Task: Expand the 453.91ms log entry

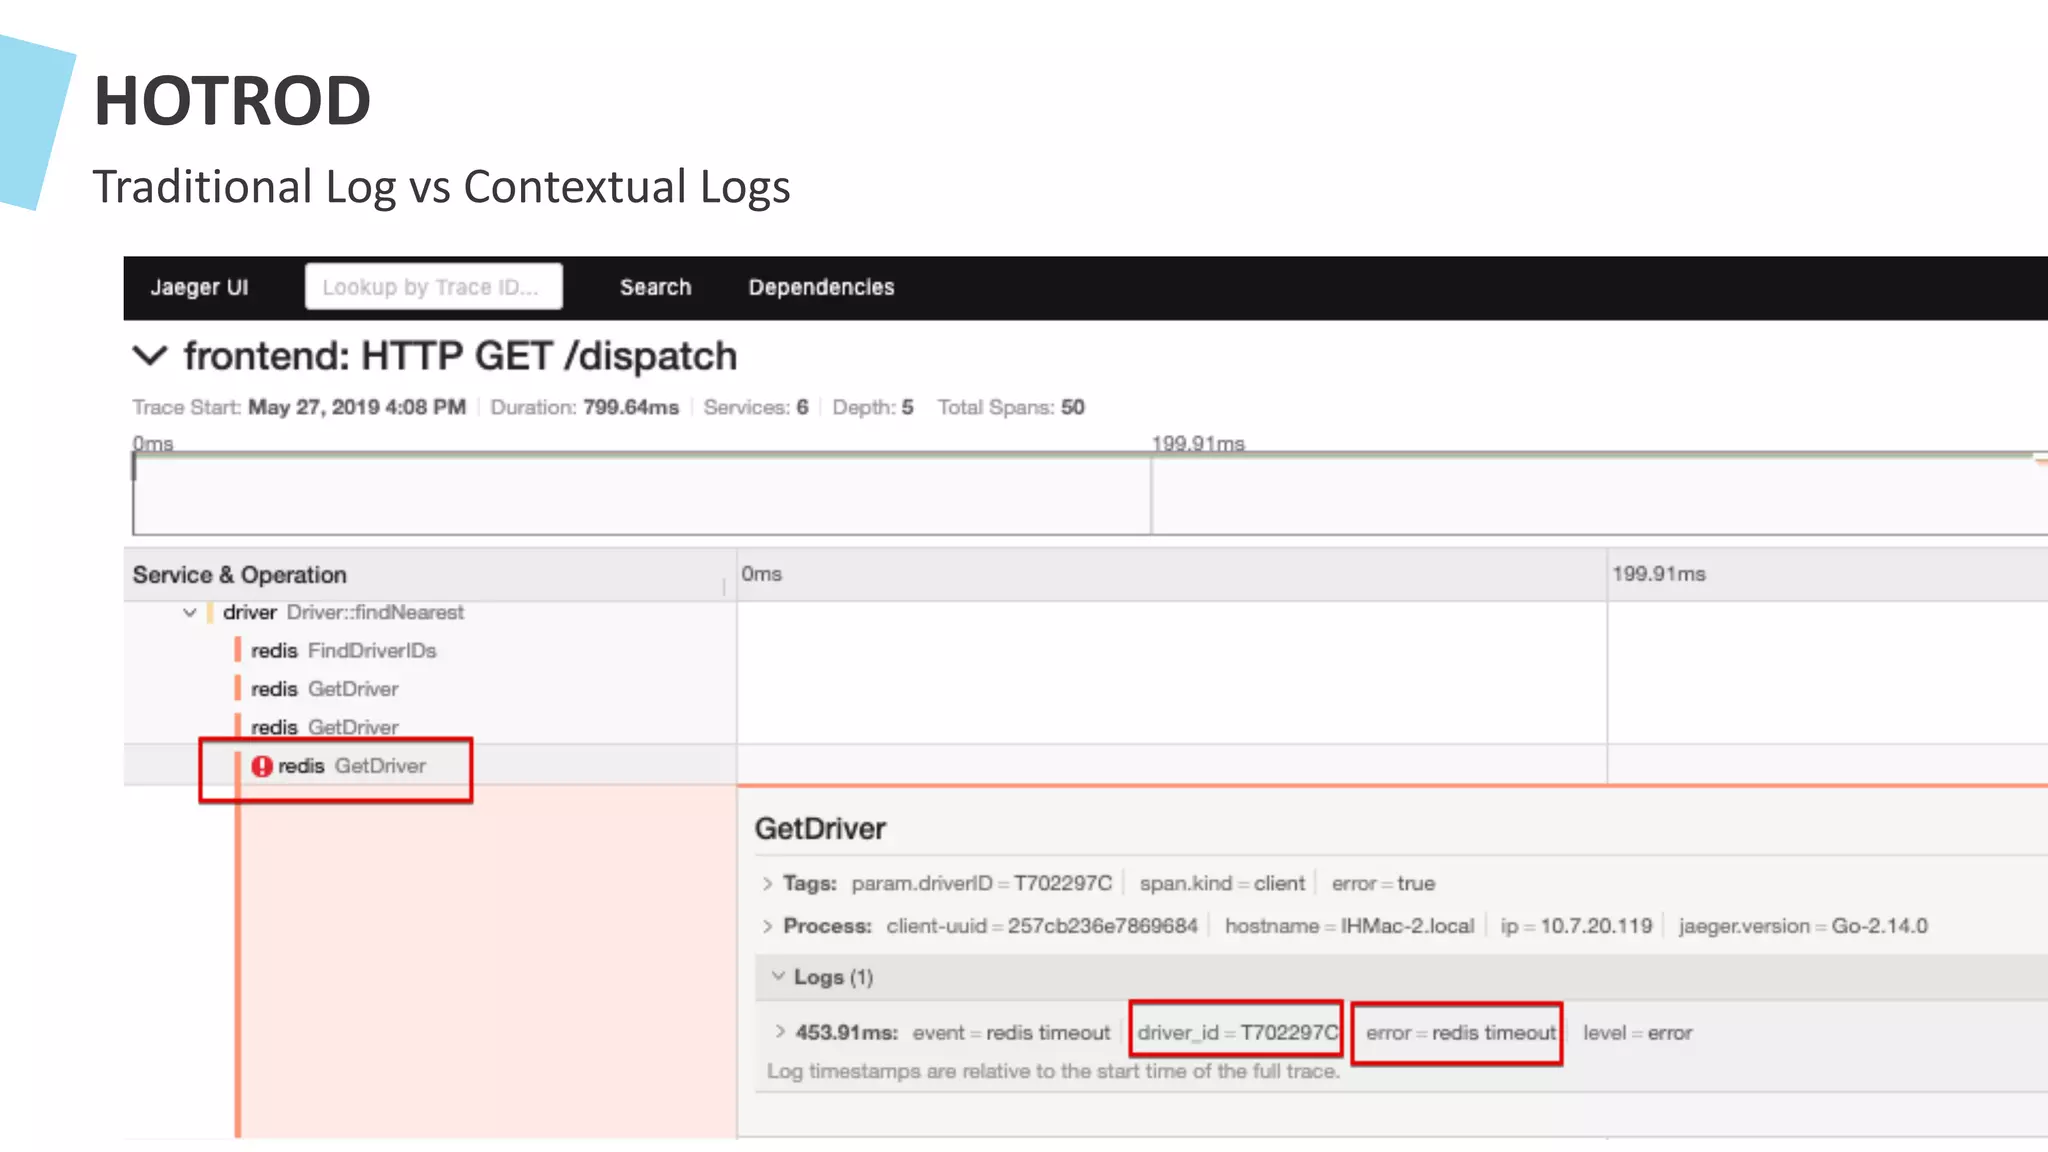Action: coord(780,1032)
